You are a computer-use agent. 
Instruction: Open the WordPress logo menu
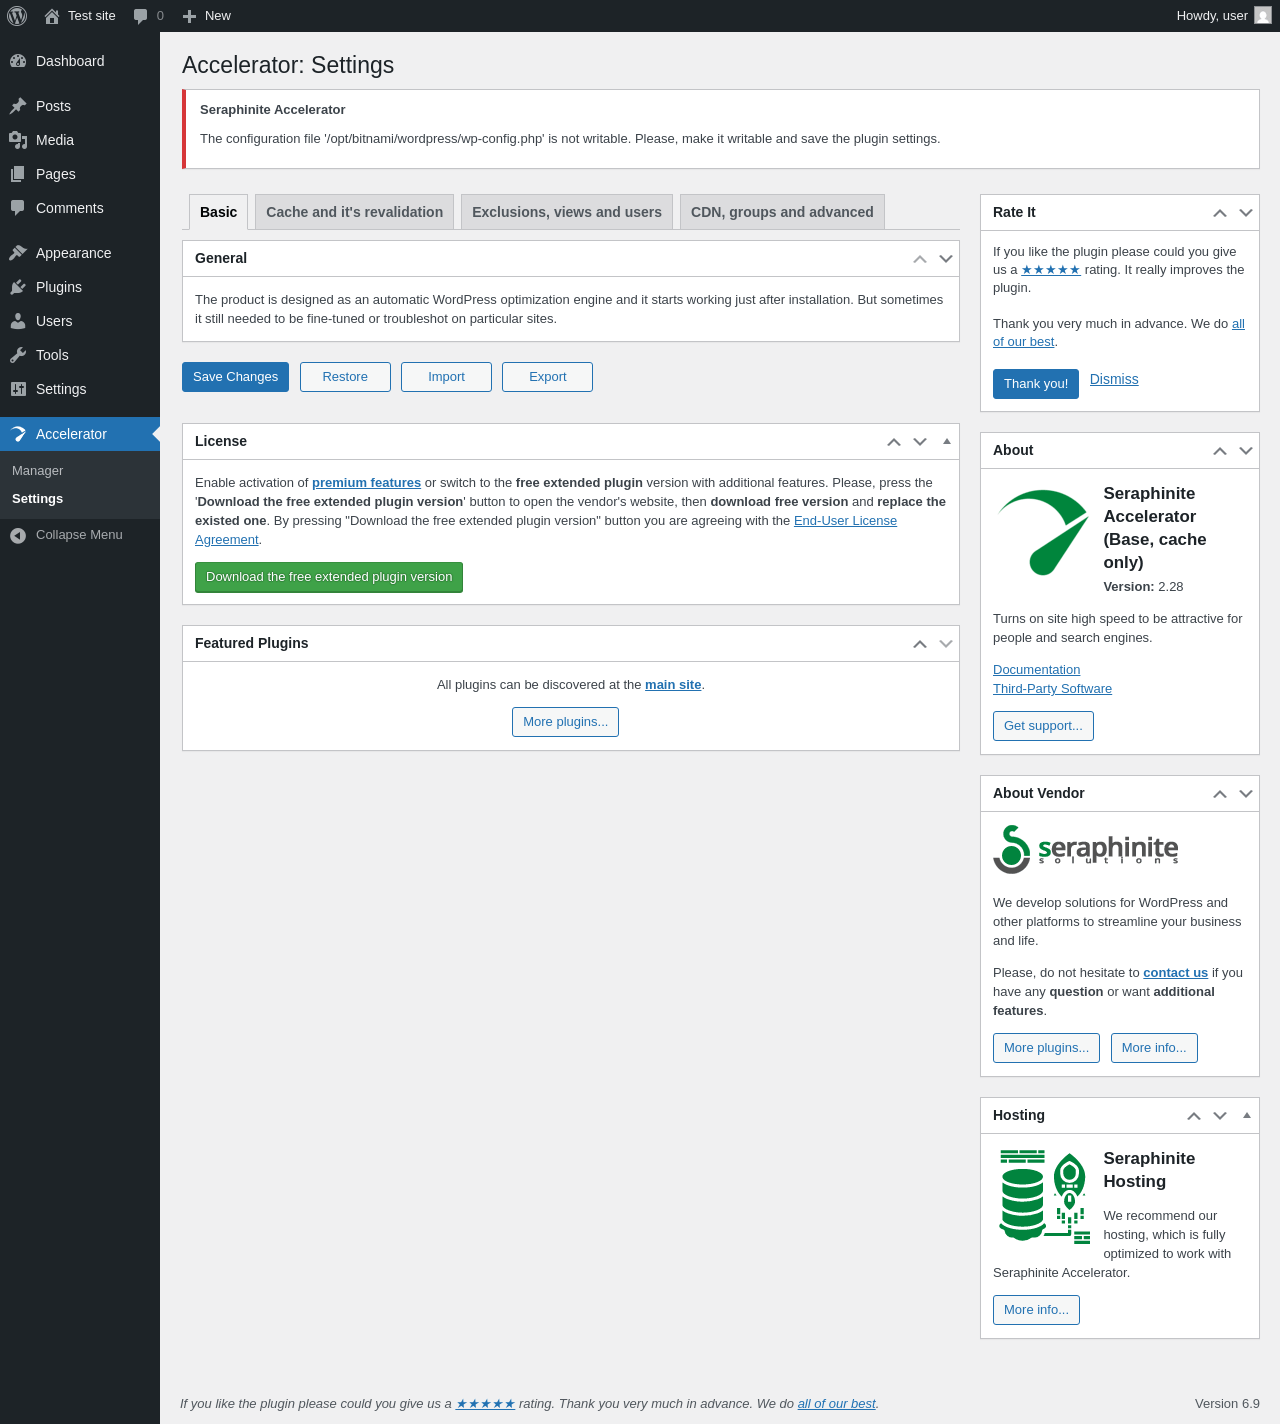[17, 16]
